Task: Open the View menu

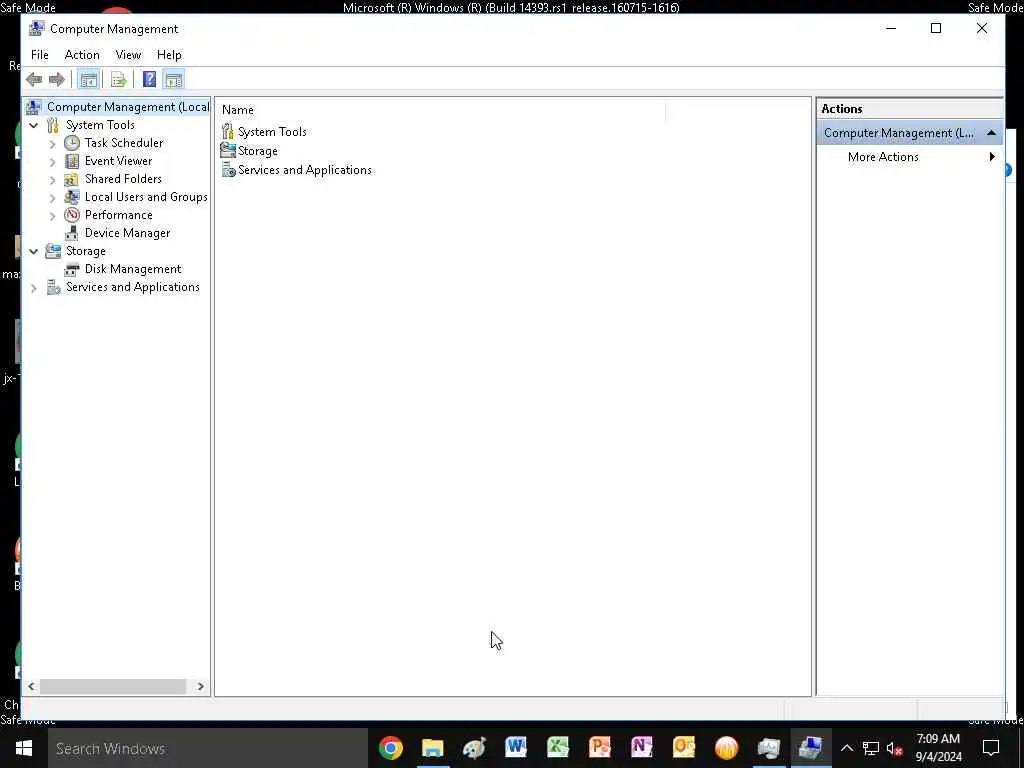Action: pos(128,55)
